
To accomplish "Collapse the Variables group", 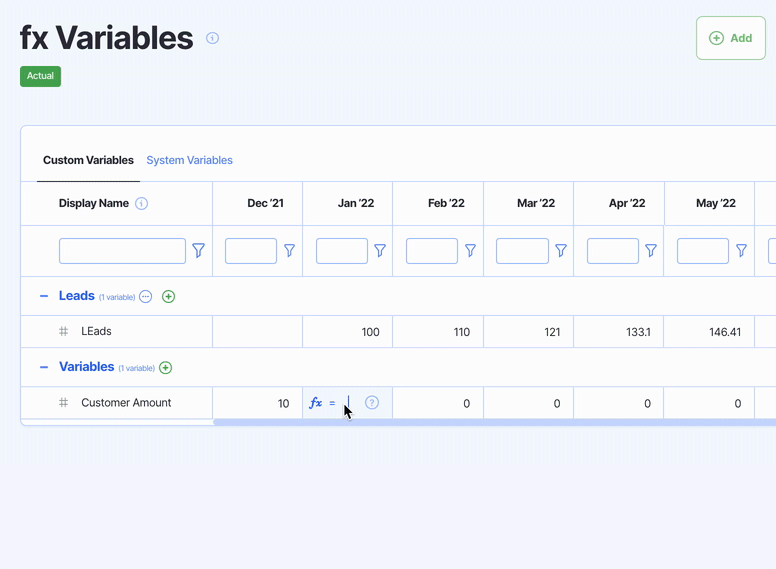I will click(x=44, y=368).
